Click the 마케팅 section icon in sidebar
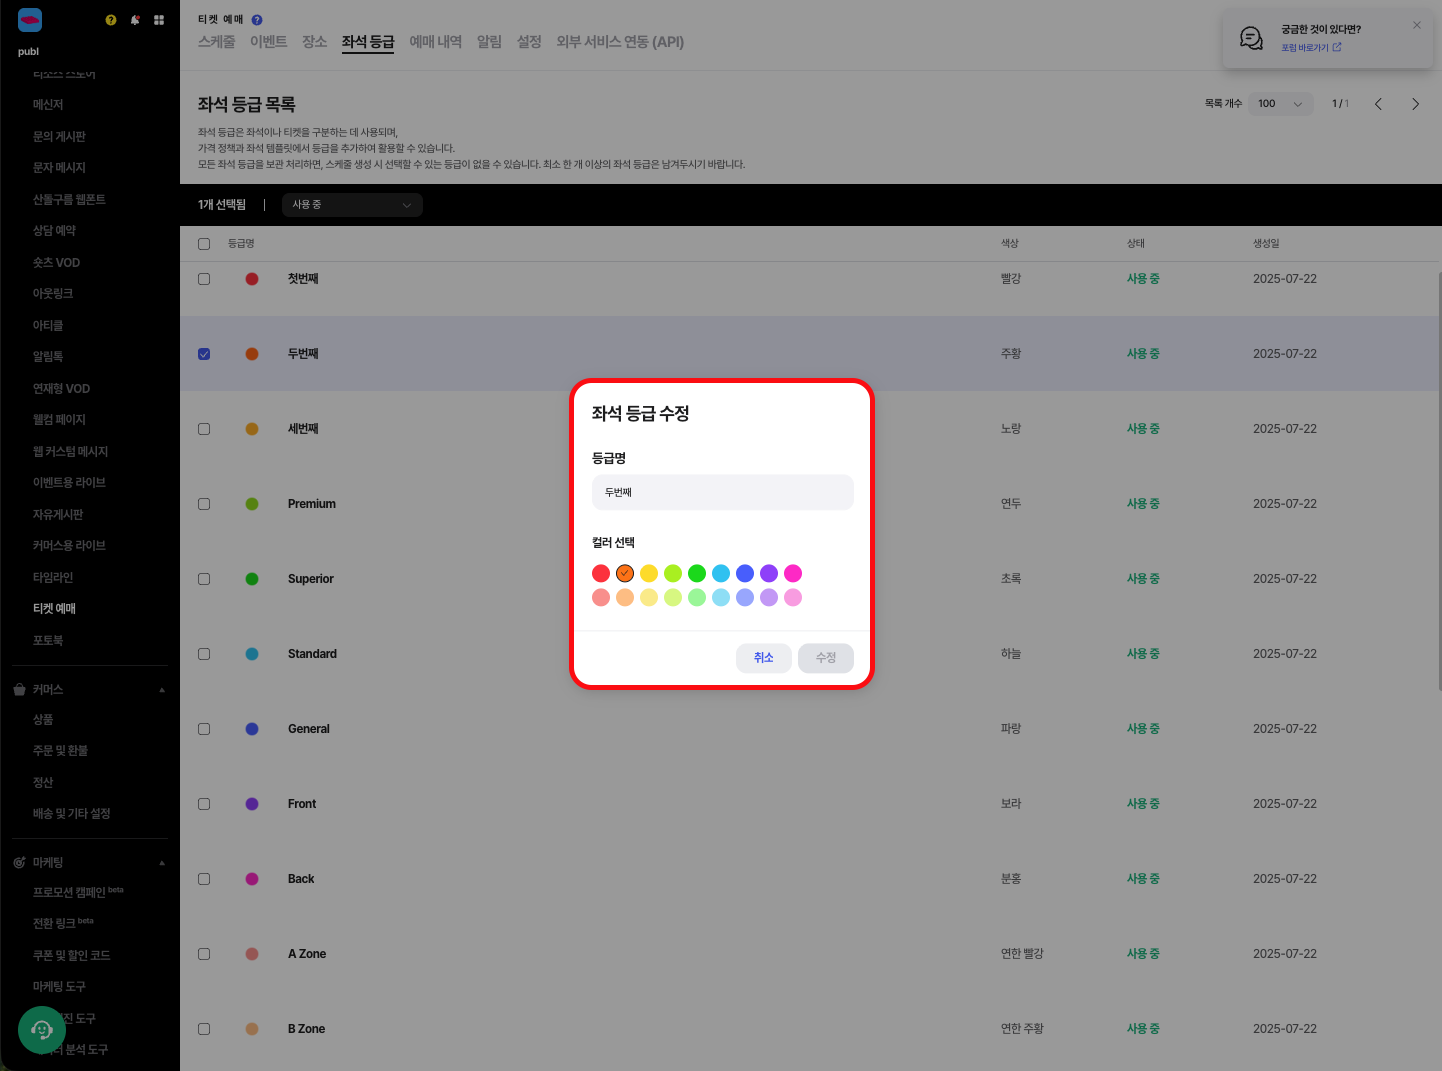Image resolution: width=1442 pixels, height=1071 pixels. point(17,862)
